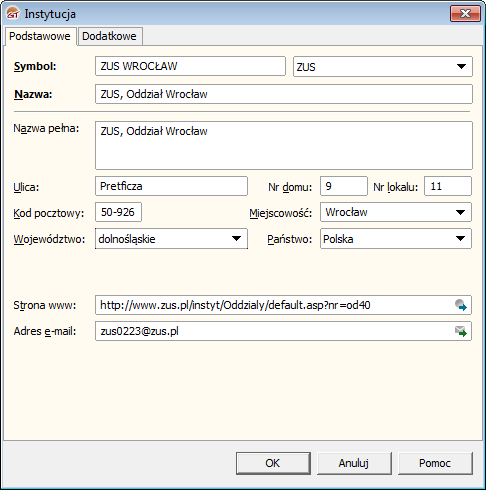Click the Anuluj button
This screenshot has width=486, height=490.
point(354,463)
